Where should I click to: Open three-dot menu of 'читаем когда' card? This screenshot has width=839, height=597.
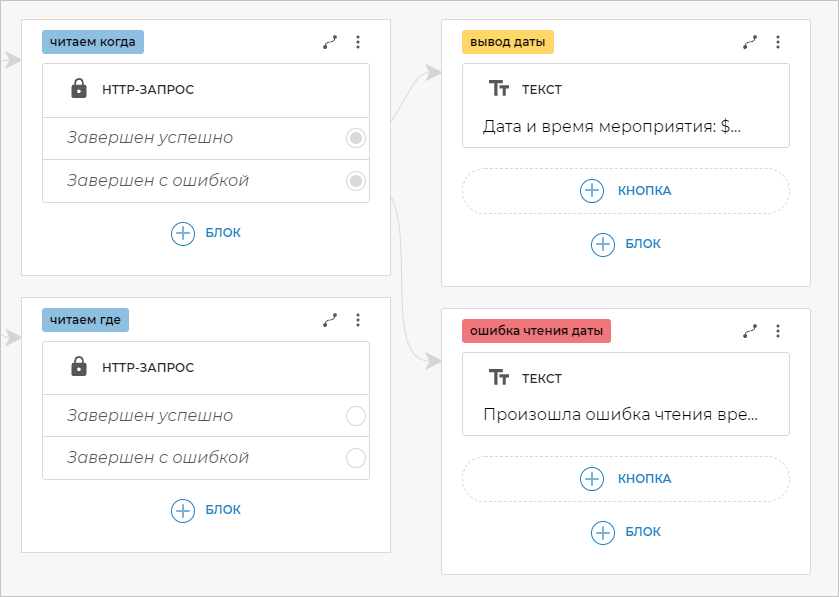(358, 42)
